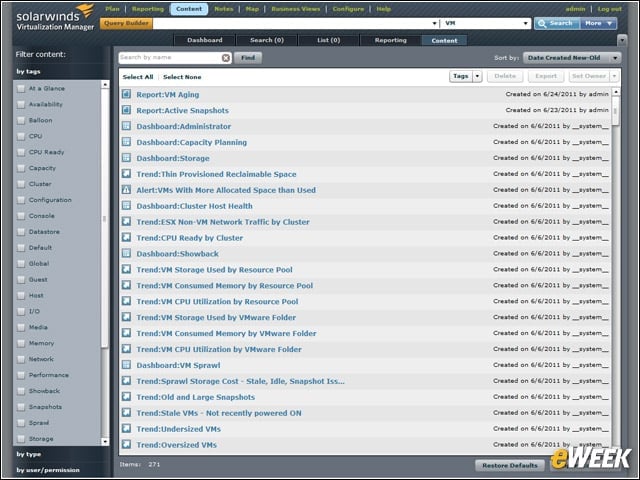This screenshot has width=640, height=480.
Task: Open the Sort by Date Created dropdown
Action: tap(572, 58)
